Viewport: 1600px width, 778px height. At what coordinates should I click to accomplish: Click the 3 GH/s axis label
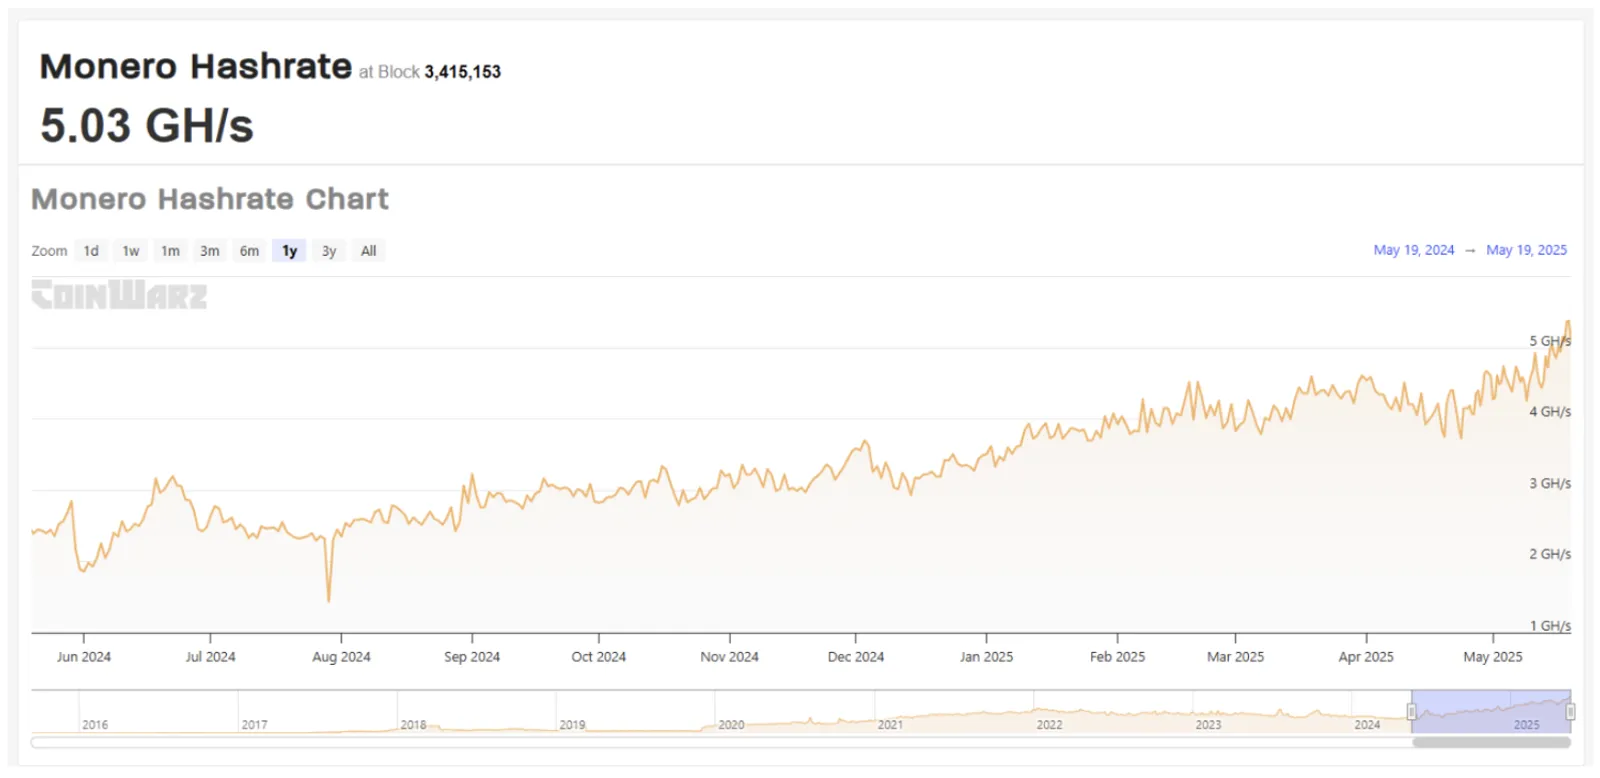(x=1550, y=483)
